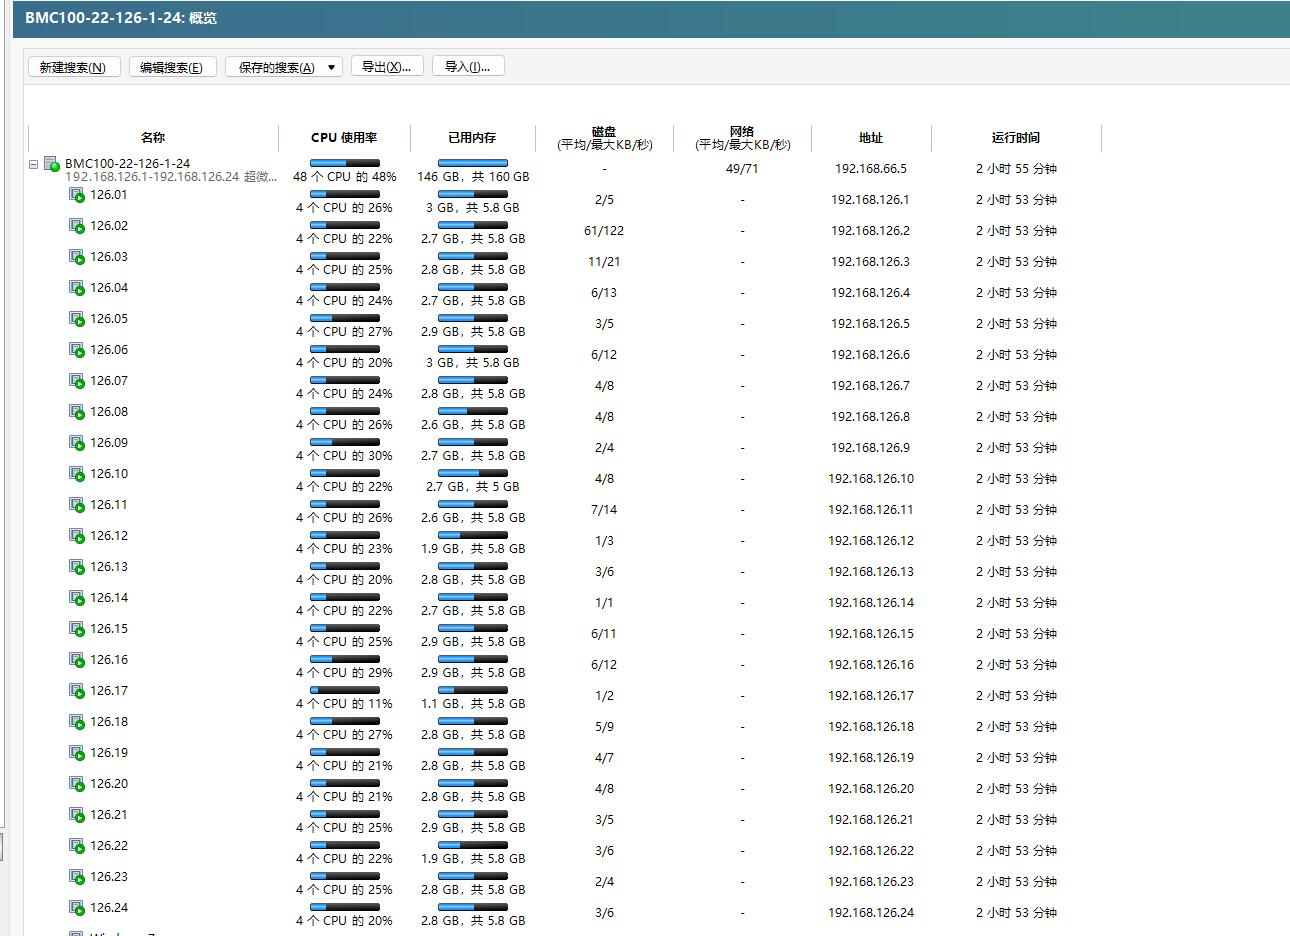Sort by the CPU 使用率 column header
Viewport: 1290px width, 936px height.
pos(344,138)
